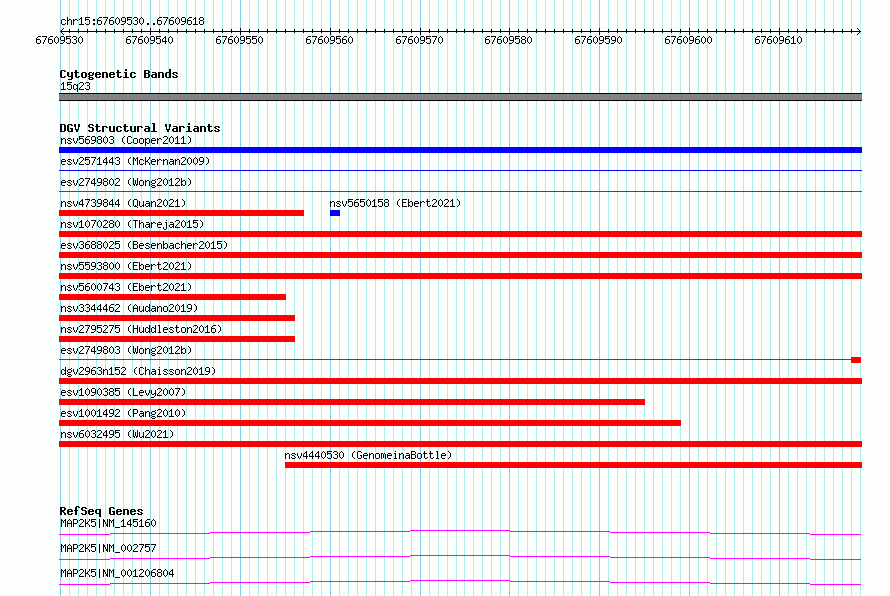Open variant nsv6032495 (Wu2021)
890x596 pixels.
point(117,434)
